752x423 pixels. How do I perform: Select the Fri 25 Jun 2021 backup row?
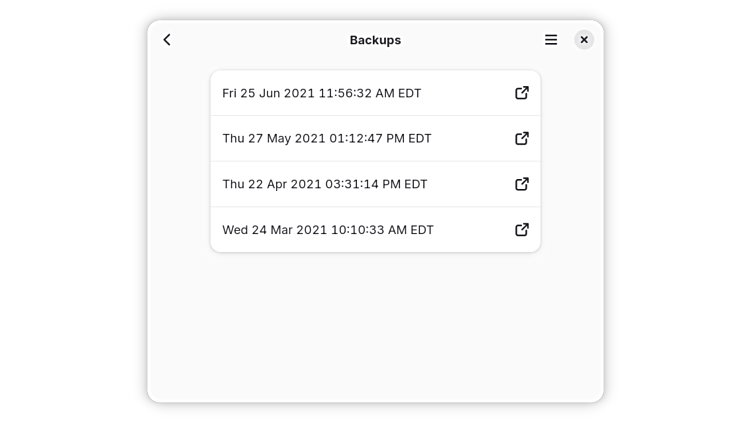(x=360, y=93)
